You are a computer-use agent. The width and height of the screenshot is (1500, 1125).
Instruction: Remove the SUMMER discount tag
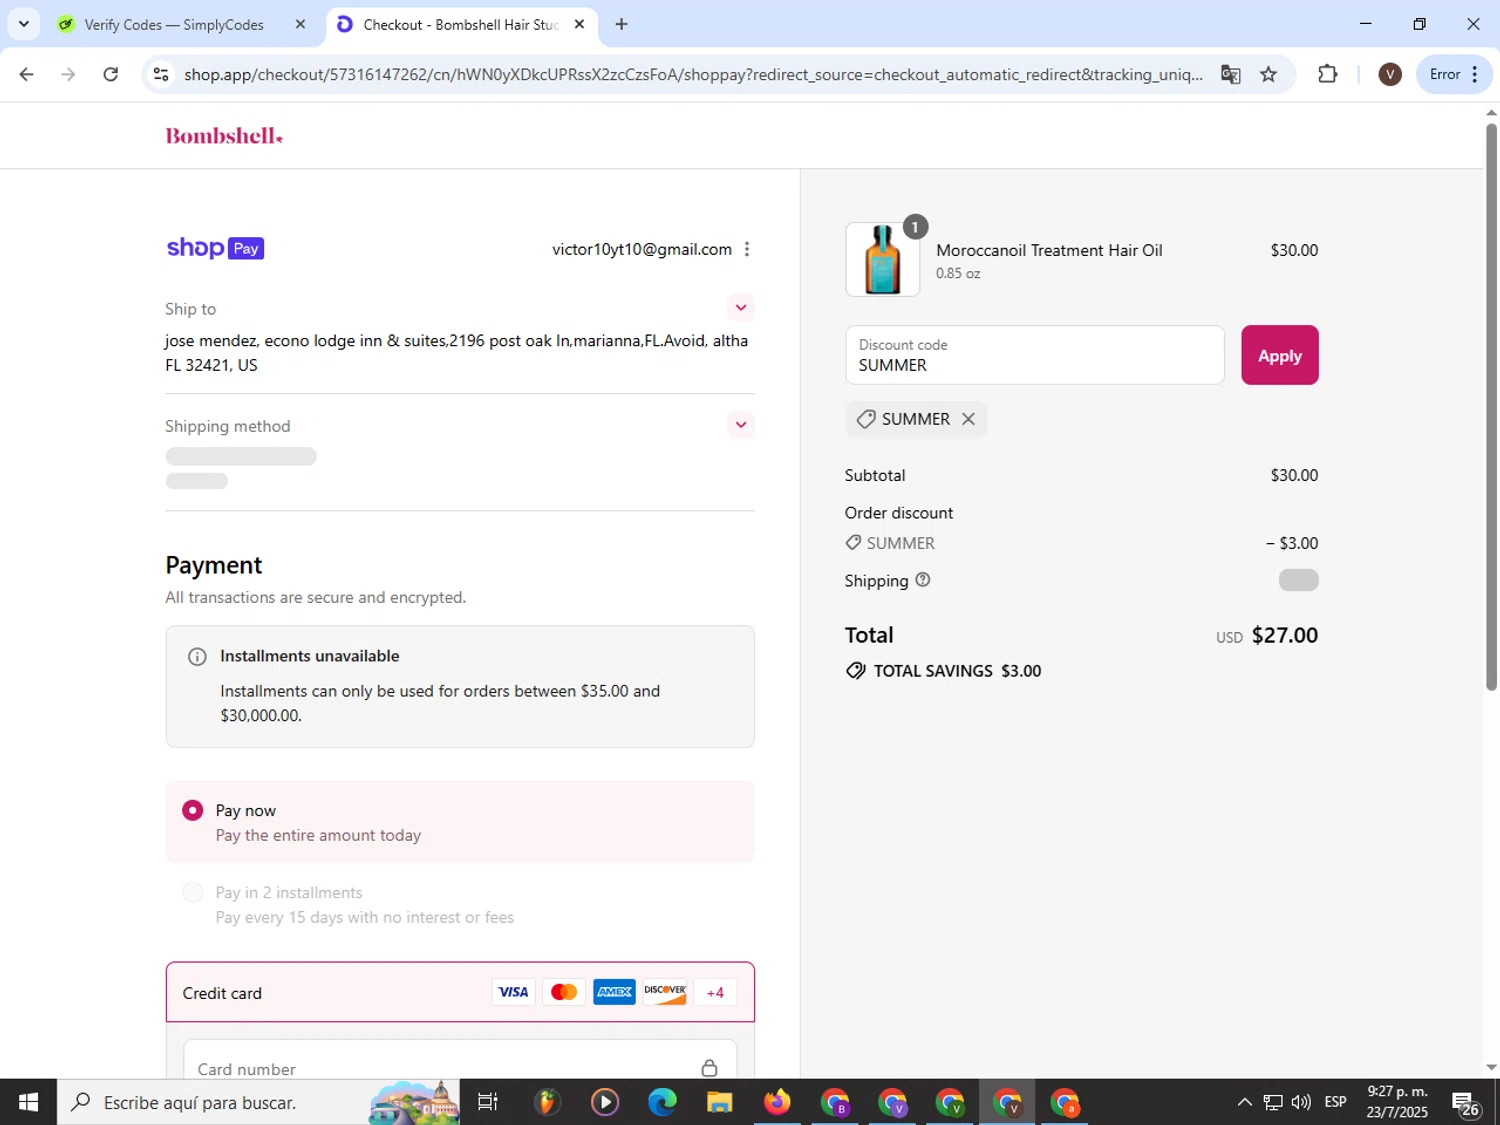pyautogui.click(x=968, y=419)
